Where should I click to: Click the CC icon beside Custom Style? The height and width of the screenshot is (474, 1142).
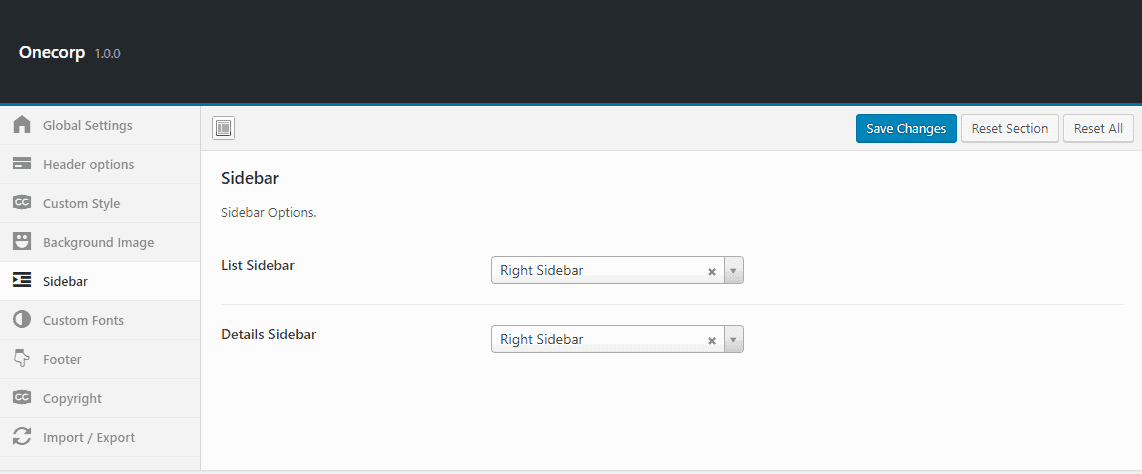point(23,202)
